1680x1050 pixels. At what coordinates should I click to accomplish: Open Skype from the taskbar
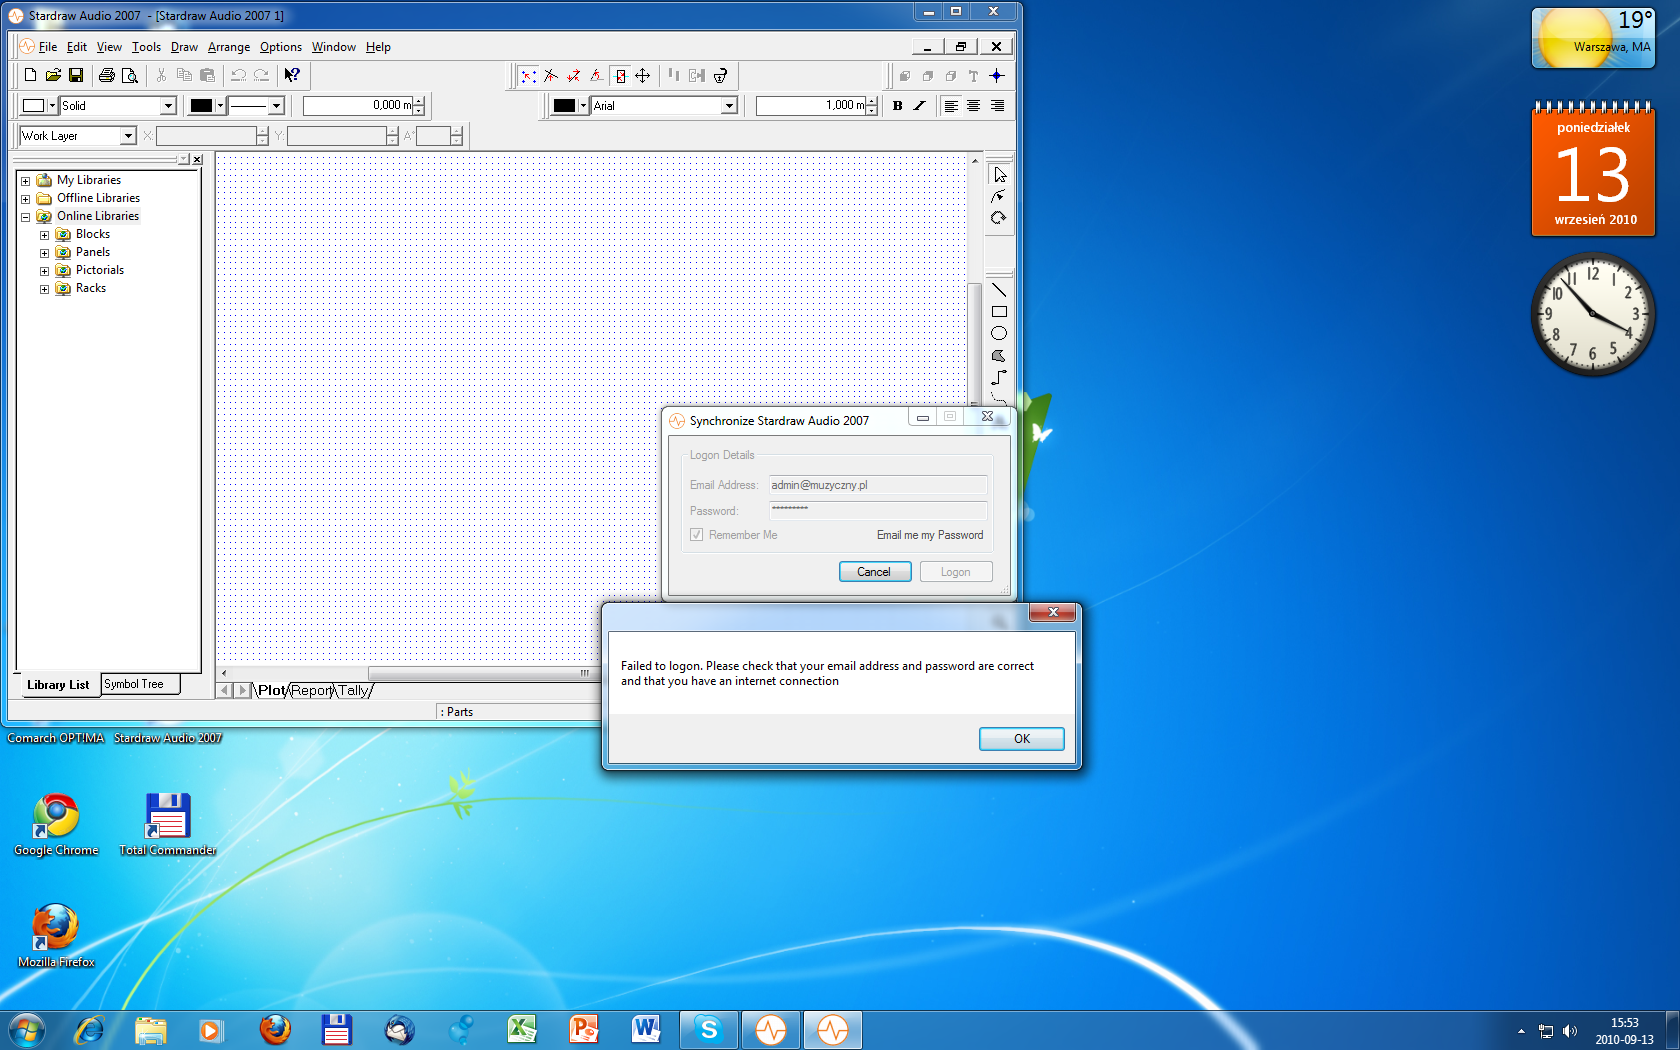tap(708, 1029)
